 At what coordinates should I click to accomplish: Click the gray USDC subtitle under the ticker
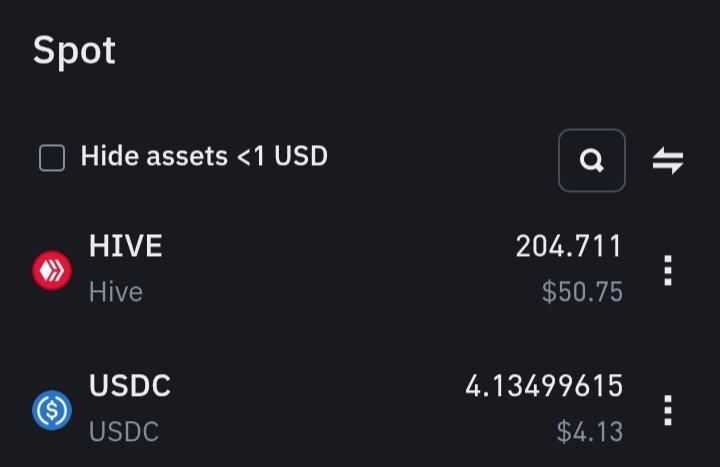124,432
